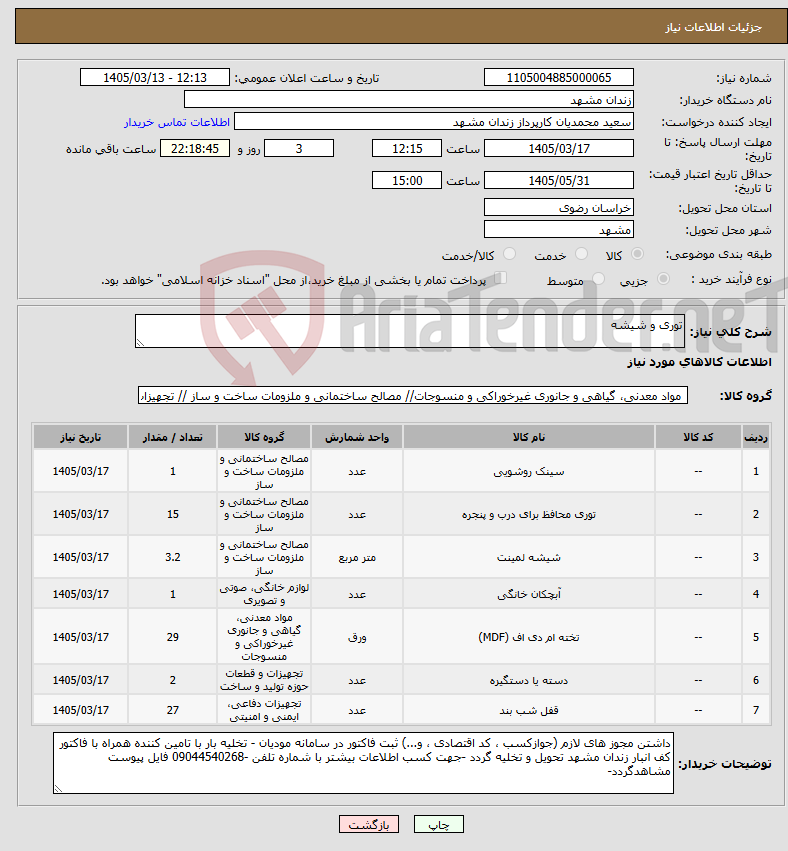
Task: Click the شماره نیاز number field
Action: tap(558, 78)
